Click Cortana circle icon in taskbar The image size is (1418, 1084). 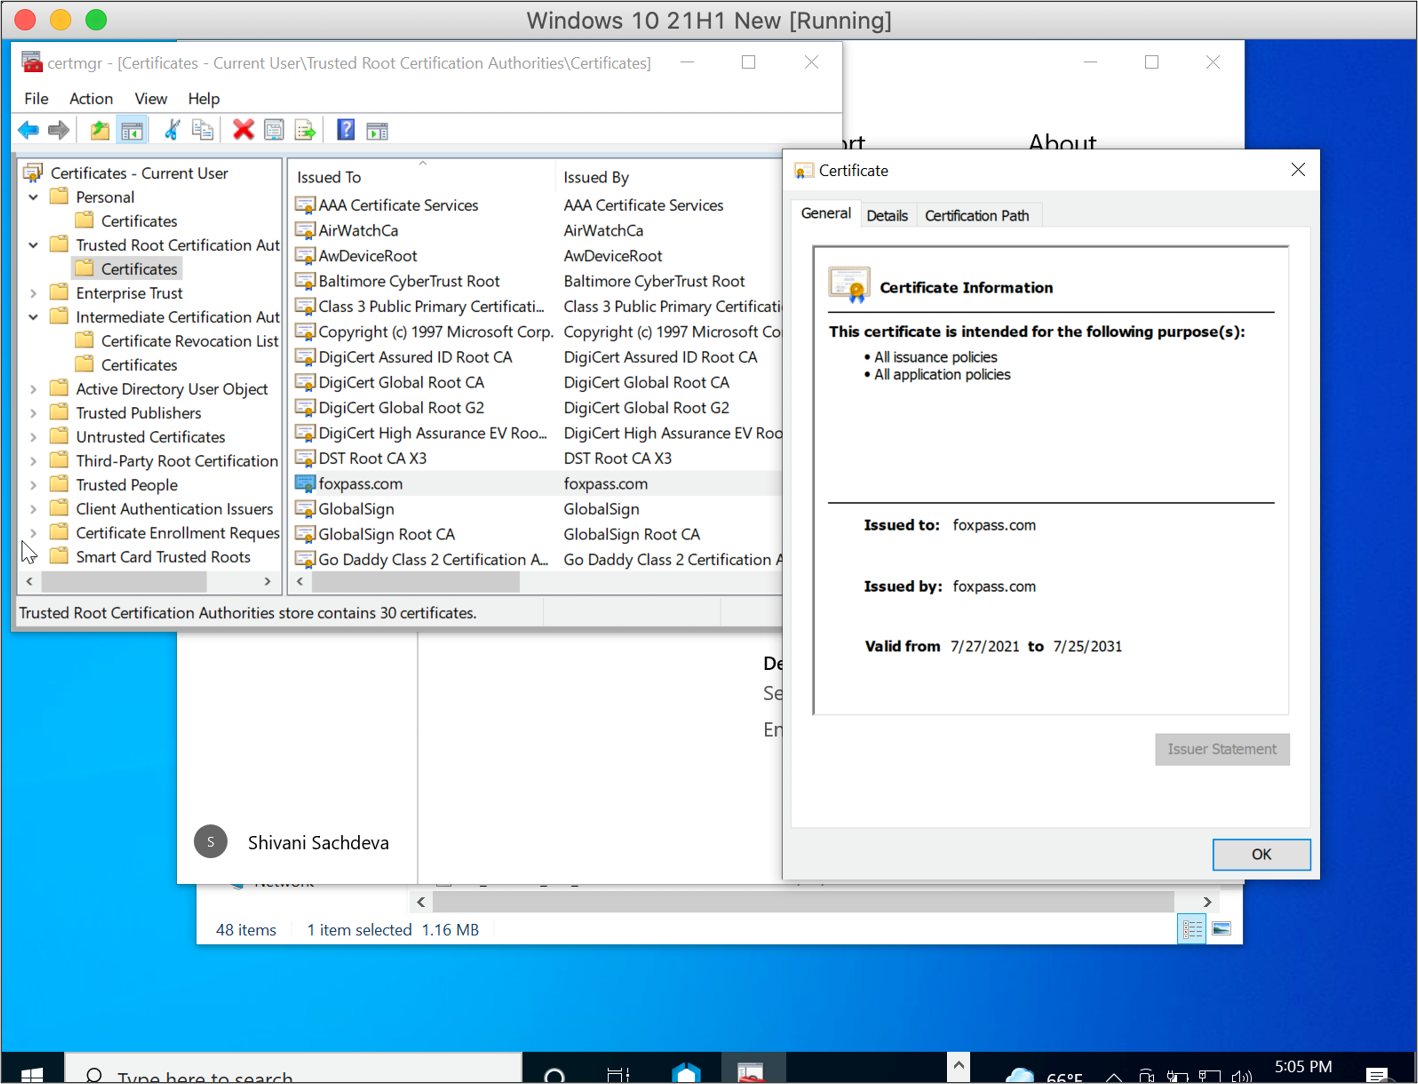point(555,1074)
